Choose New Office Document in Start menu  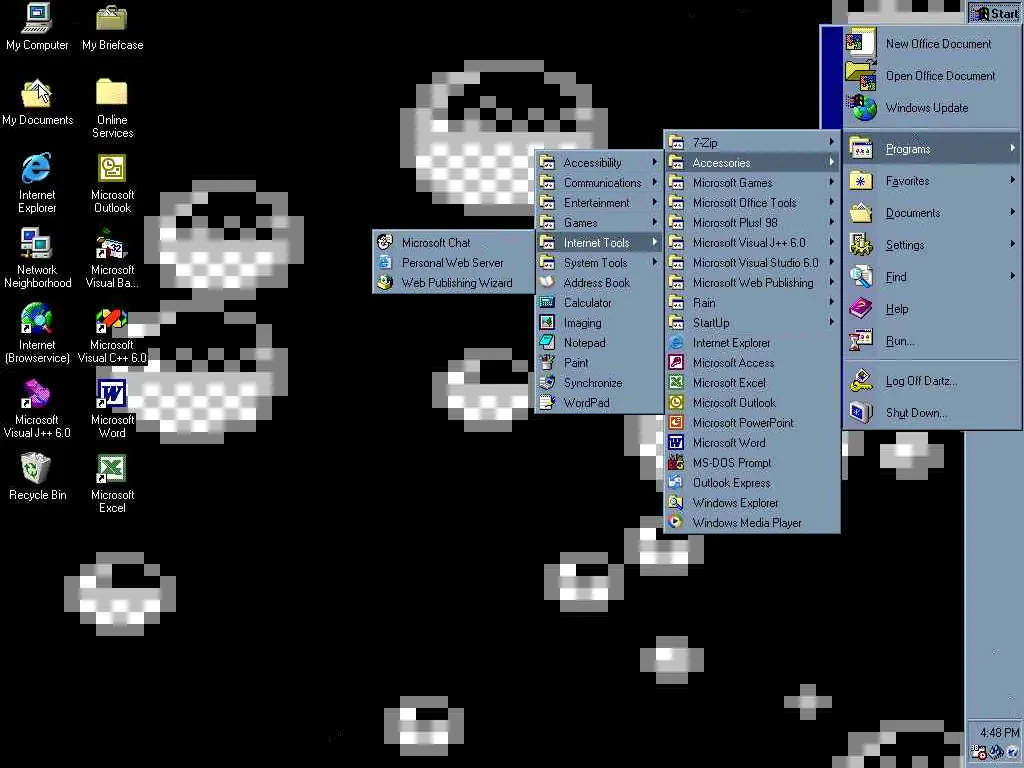pyautogui.click(x=933, y=44)
